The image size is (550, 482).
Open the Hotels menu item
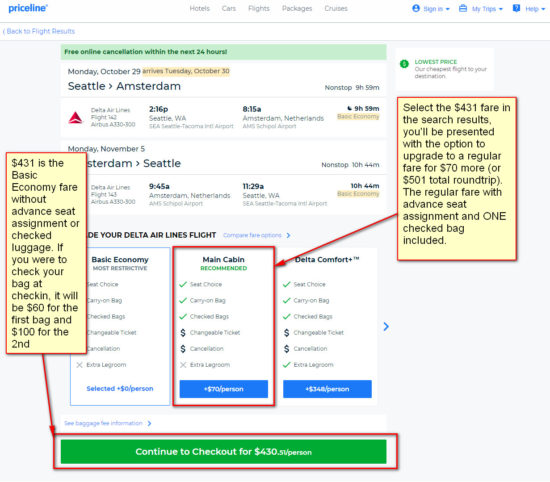click(199, 8)
